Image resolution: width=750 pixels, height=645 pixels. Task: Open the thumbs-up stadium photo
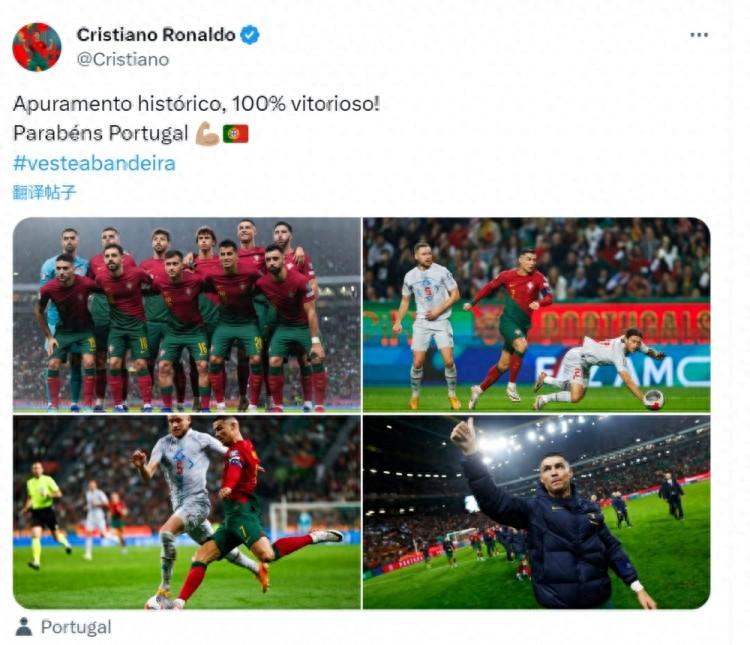tap(537, 512)
